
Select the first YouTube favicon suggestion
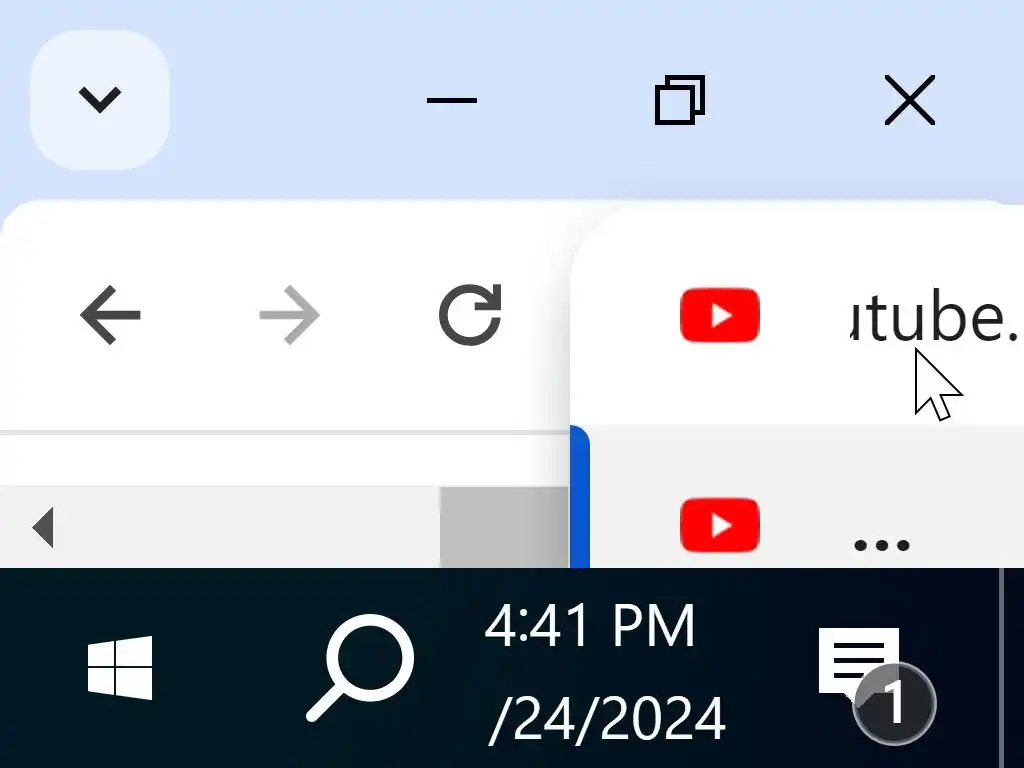click(720, 315)
